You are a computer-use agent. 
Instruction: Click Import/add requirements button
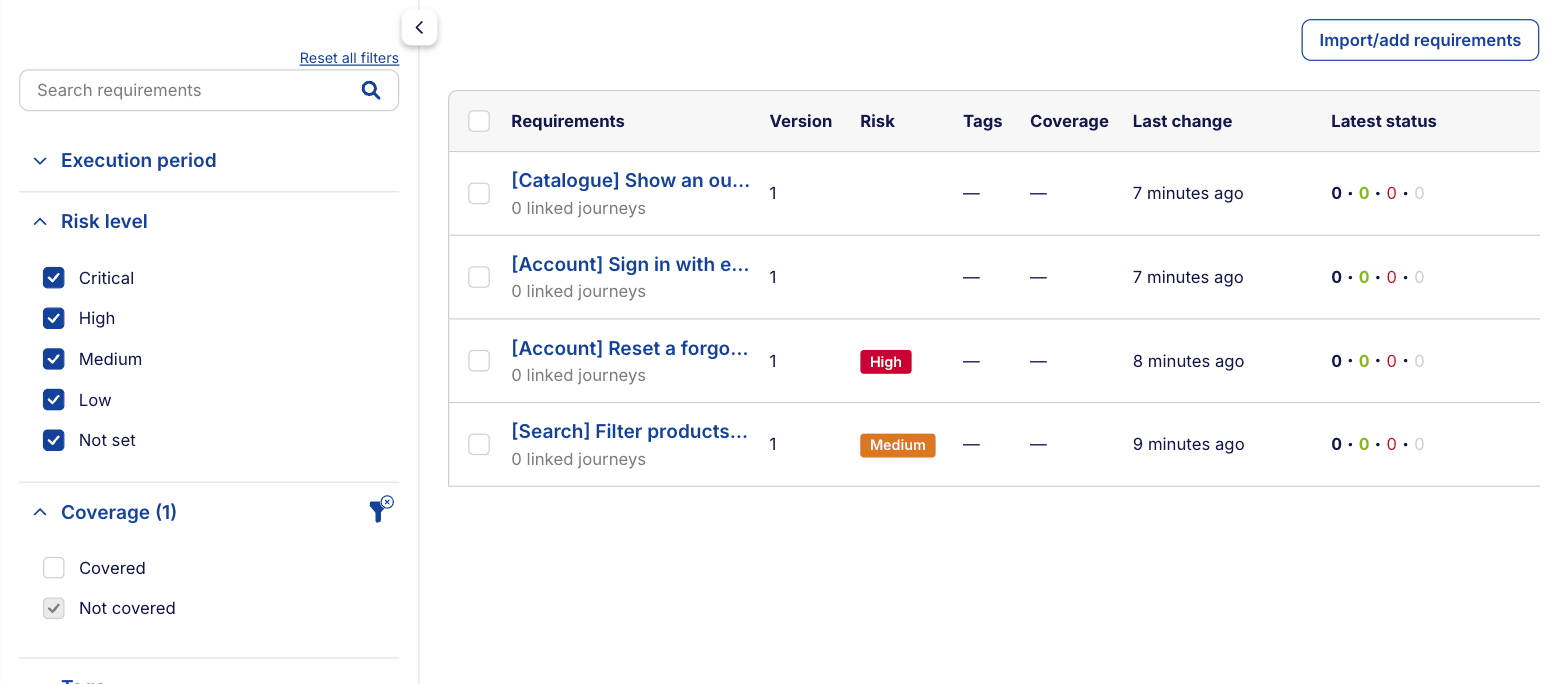point(1420,40)
